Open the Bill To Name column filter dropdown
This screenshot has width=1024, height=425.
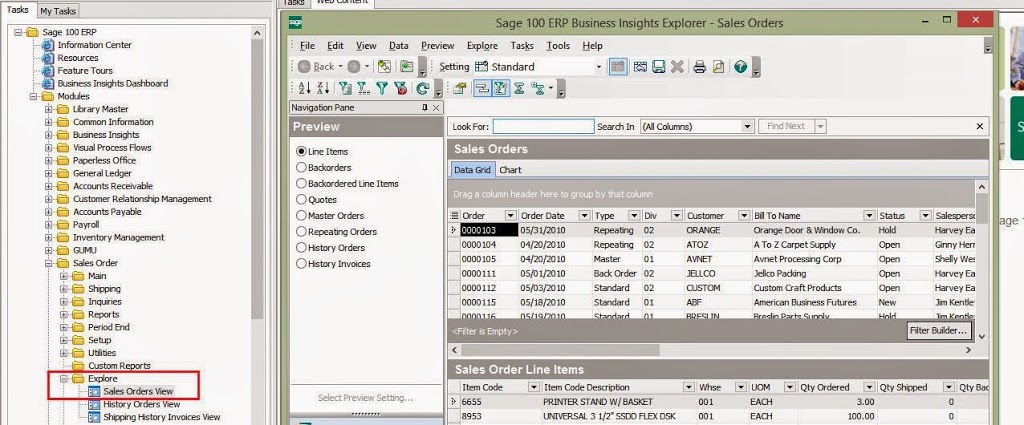(869, 215)
